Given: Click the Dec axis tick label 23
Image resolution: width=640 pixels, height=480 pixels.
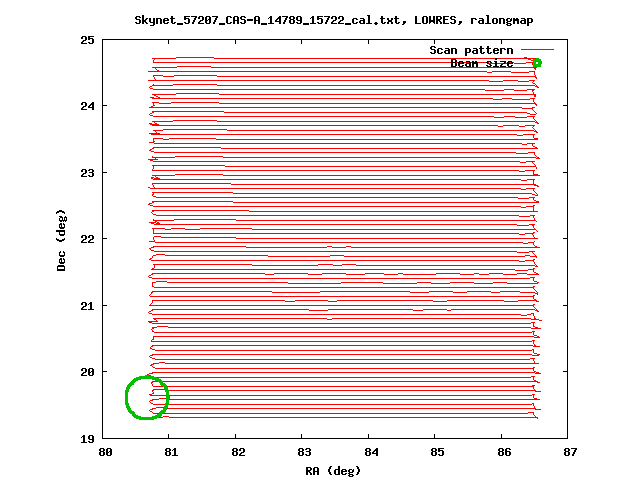Looking at the screenshot, I should point(87,173).
